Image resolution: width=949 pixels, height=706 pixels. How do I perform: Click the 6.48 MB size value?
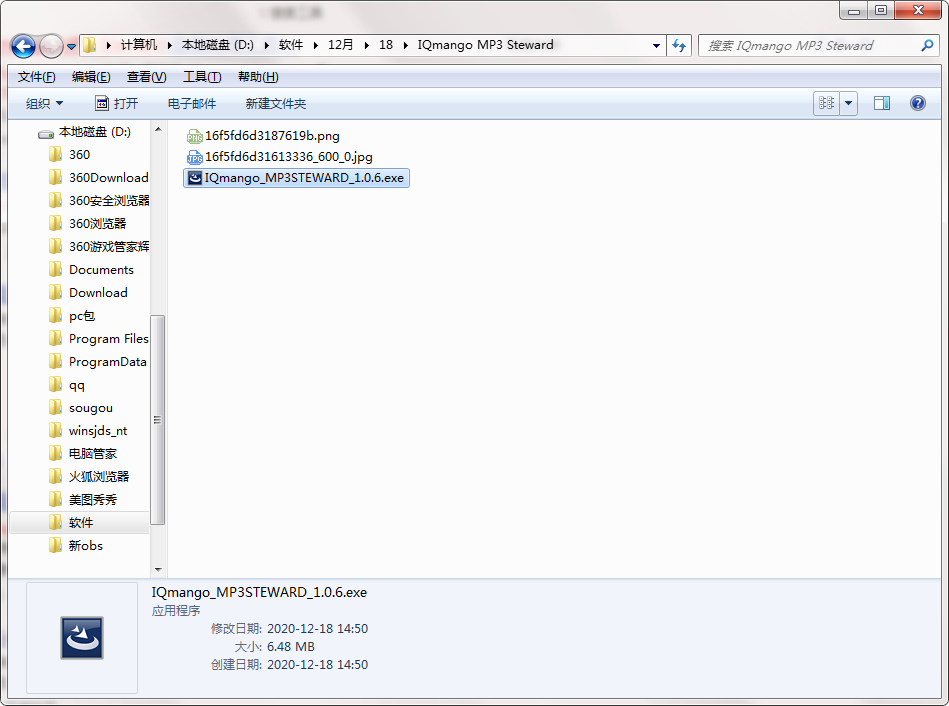pos(291,647)
